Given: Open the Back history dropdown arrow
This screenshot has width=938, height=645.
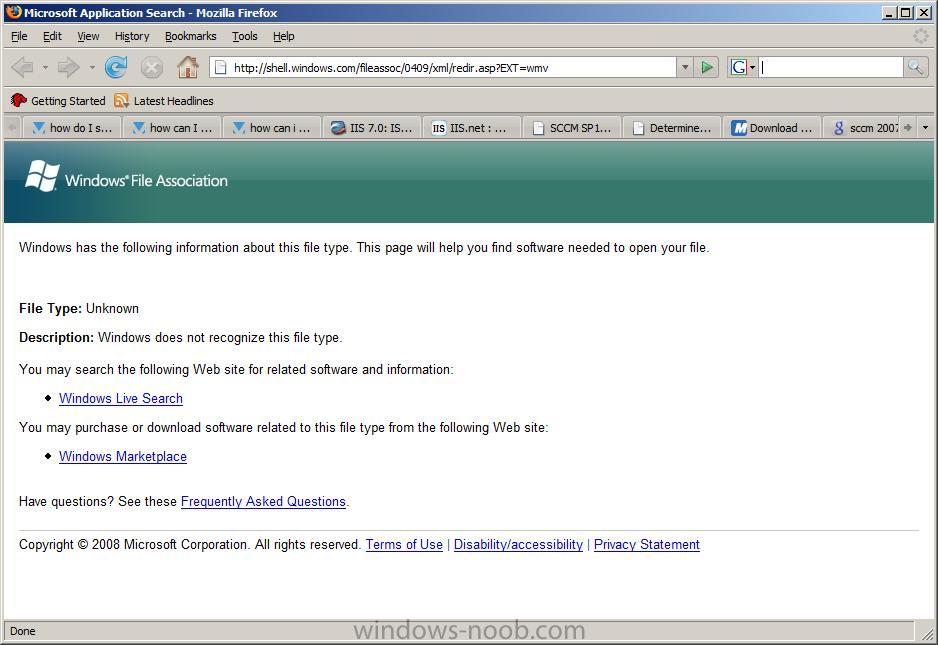Looking at the screenshot, I should (x=45, y=67).
